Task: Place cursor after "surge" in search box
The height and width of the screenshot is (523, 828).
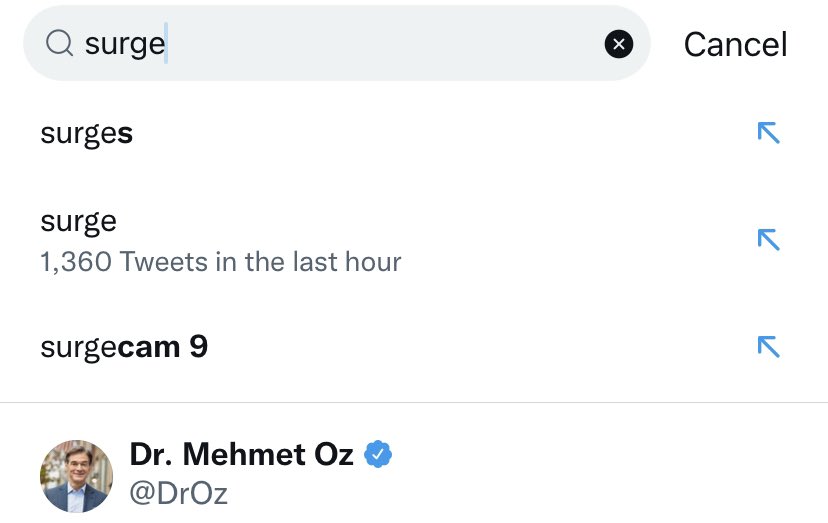Action: click(x=166, y=44)
